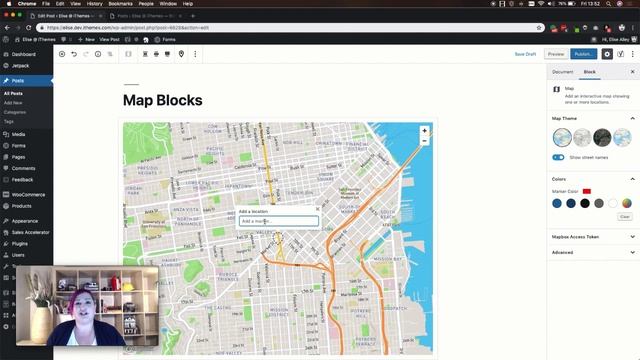The height and width of the screenshot is (360, 640).
Task: Open block navigation in the editor toolbar
Action: 110,54
